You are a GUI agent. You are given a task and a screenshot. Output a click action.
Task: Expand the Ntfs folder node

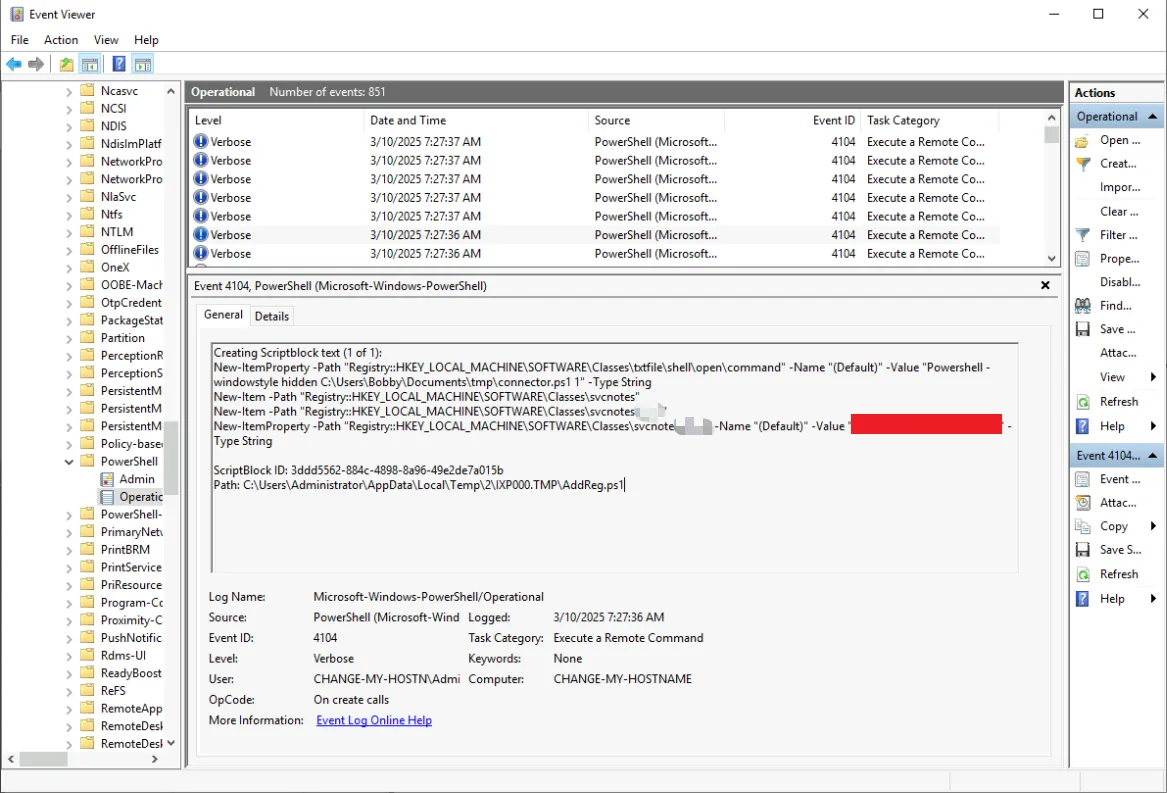tap(70, 214)
